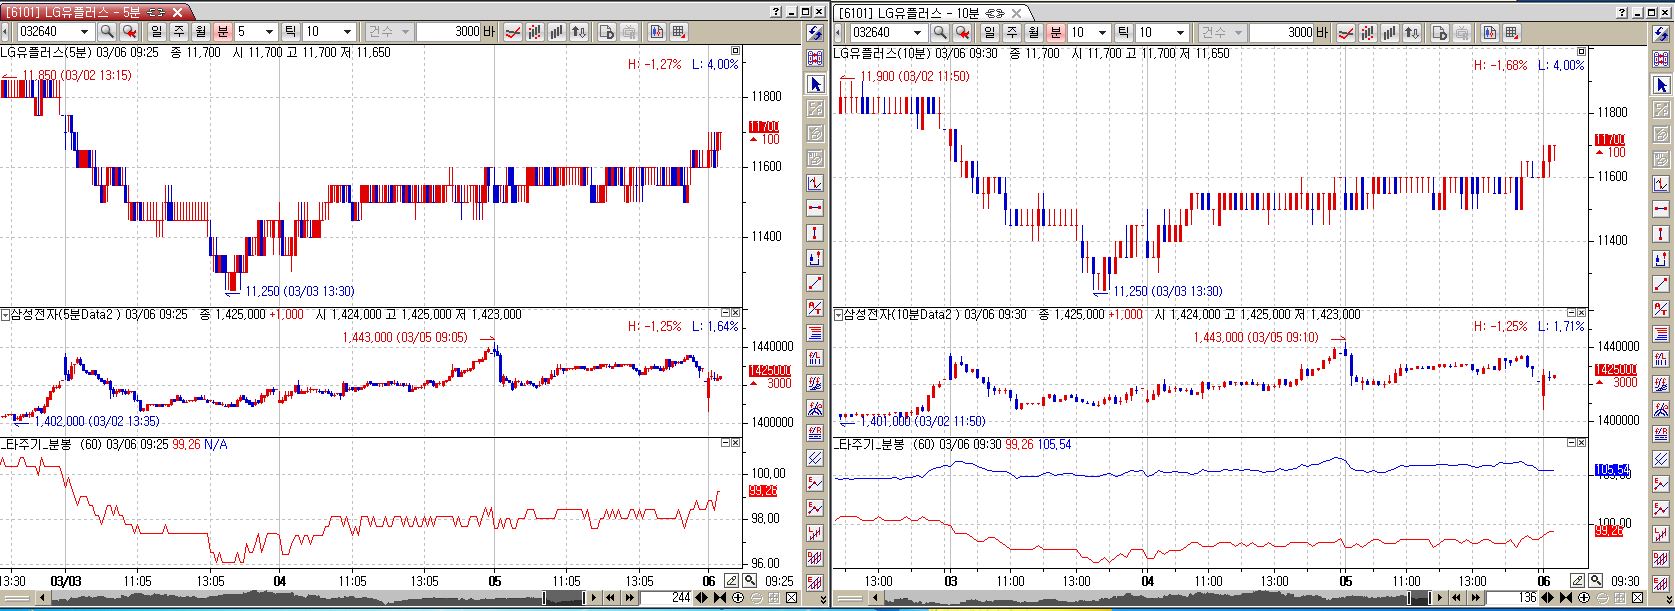Viewport: 1675px width, 611px height.
Task: Click the bar count field showing 136
Action: pos(1512,597)
